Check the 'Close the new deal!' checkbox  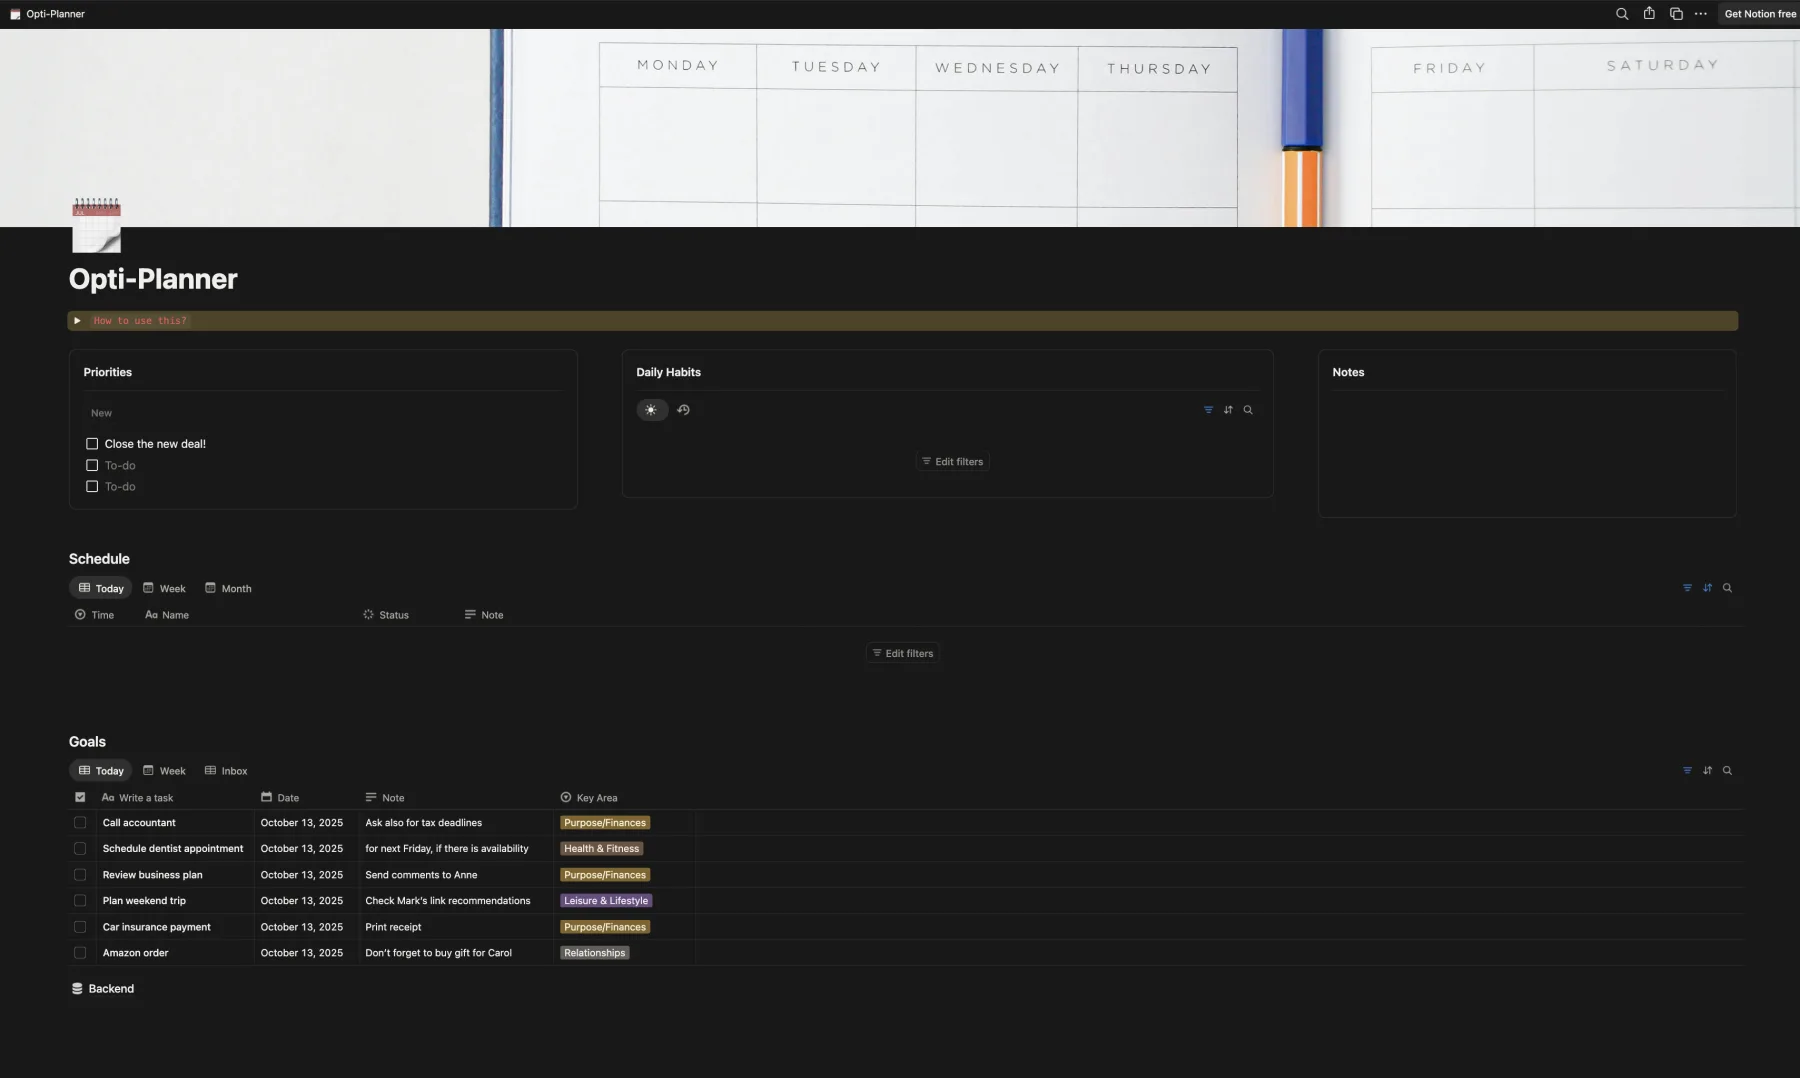point(92,444)
